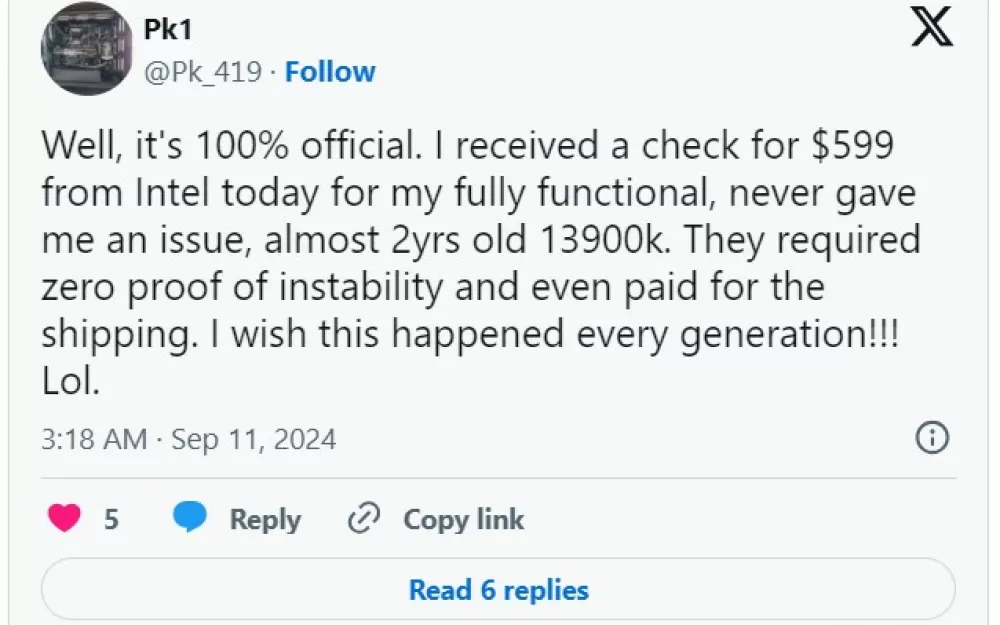Click the Pk1 display name
This screenshot has height=625, width=1000.
click(x=169, y=30)
